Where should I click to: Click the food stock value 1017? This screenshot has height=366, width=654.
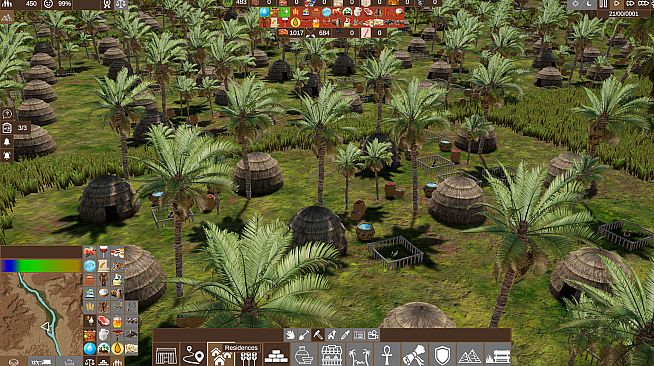296,33
